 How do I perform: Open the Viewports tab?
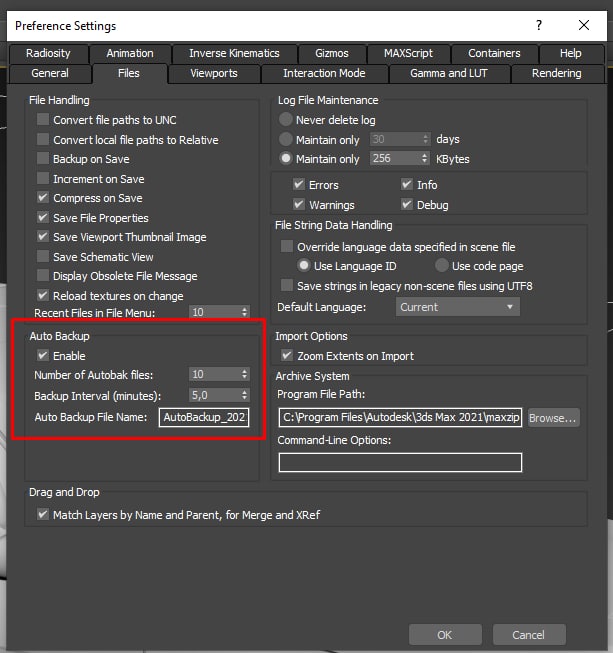(214, 73)
